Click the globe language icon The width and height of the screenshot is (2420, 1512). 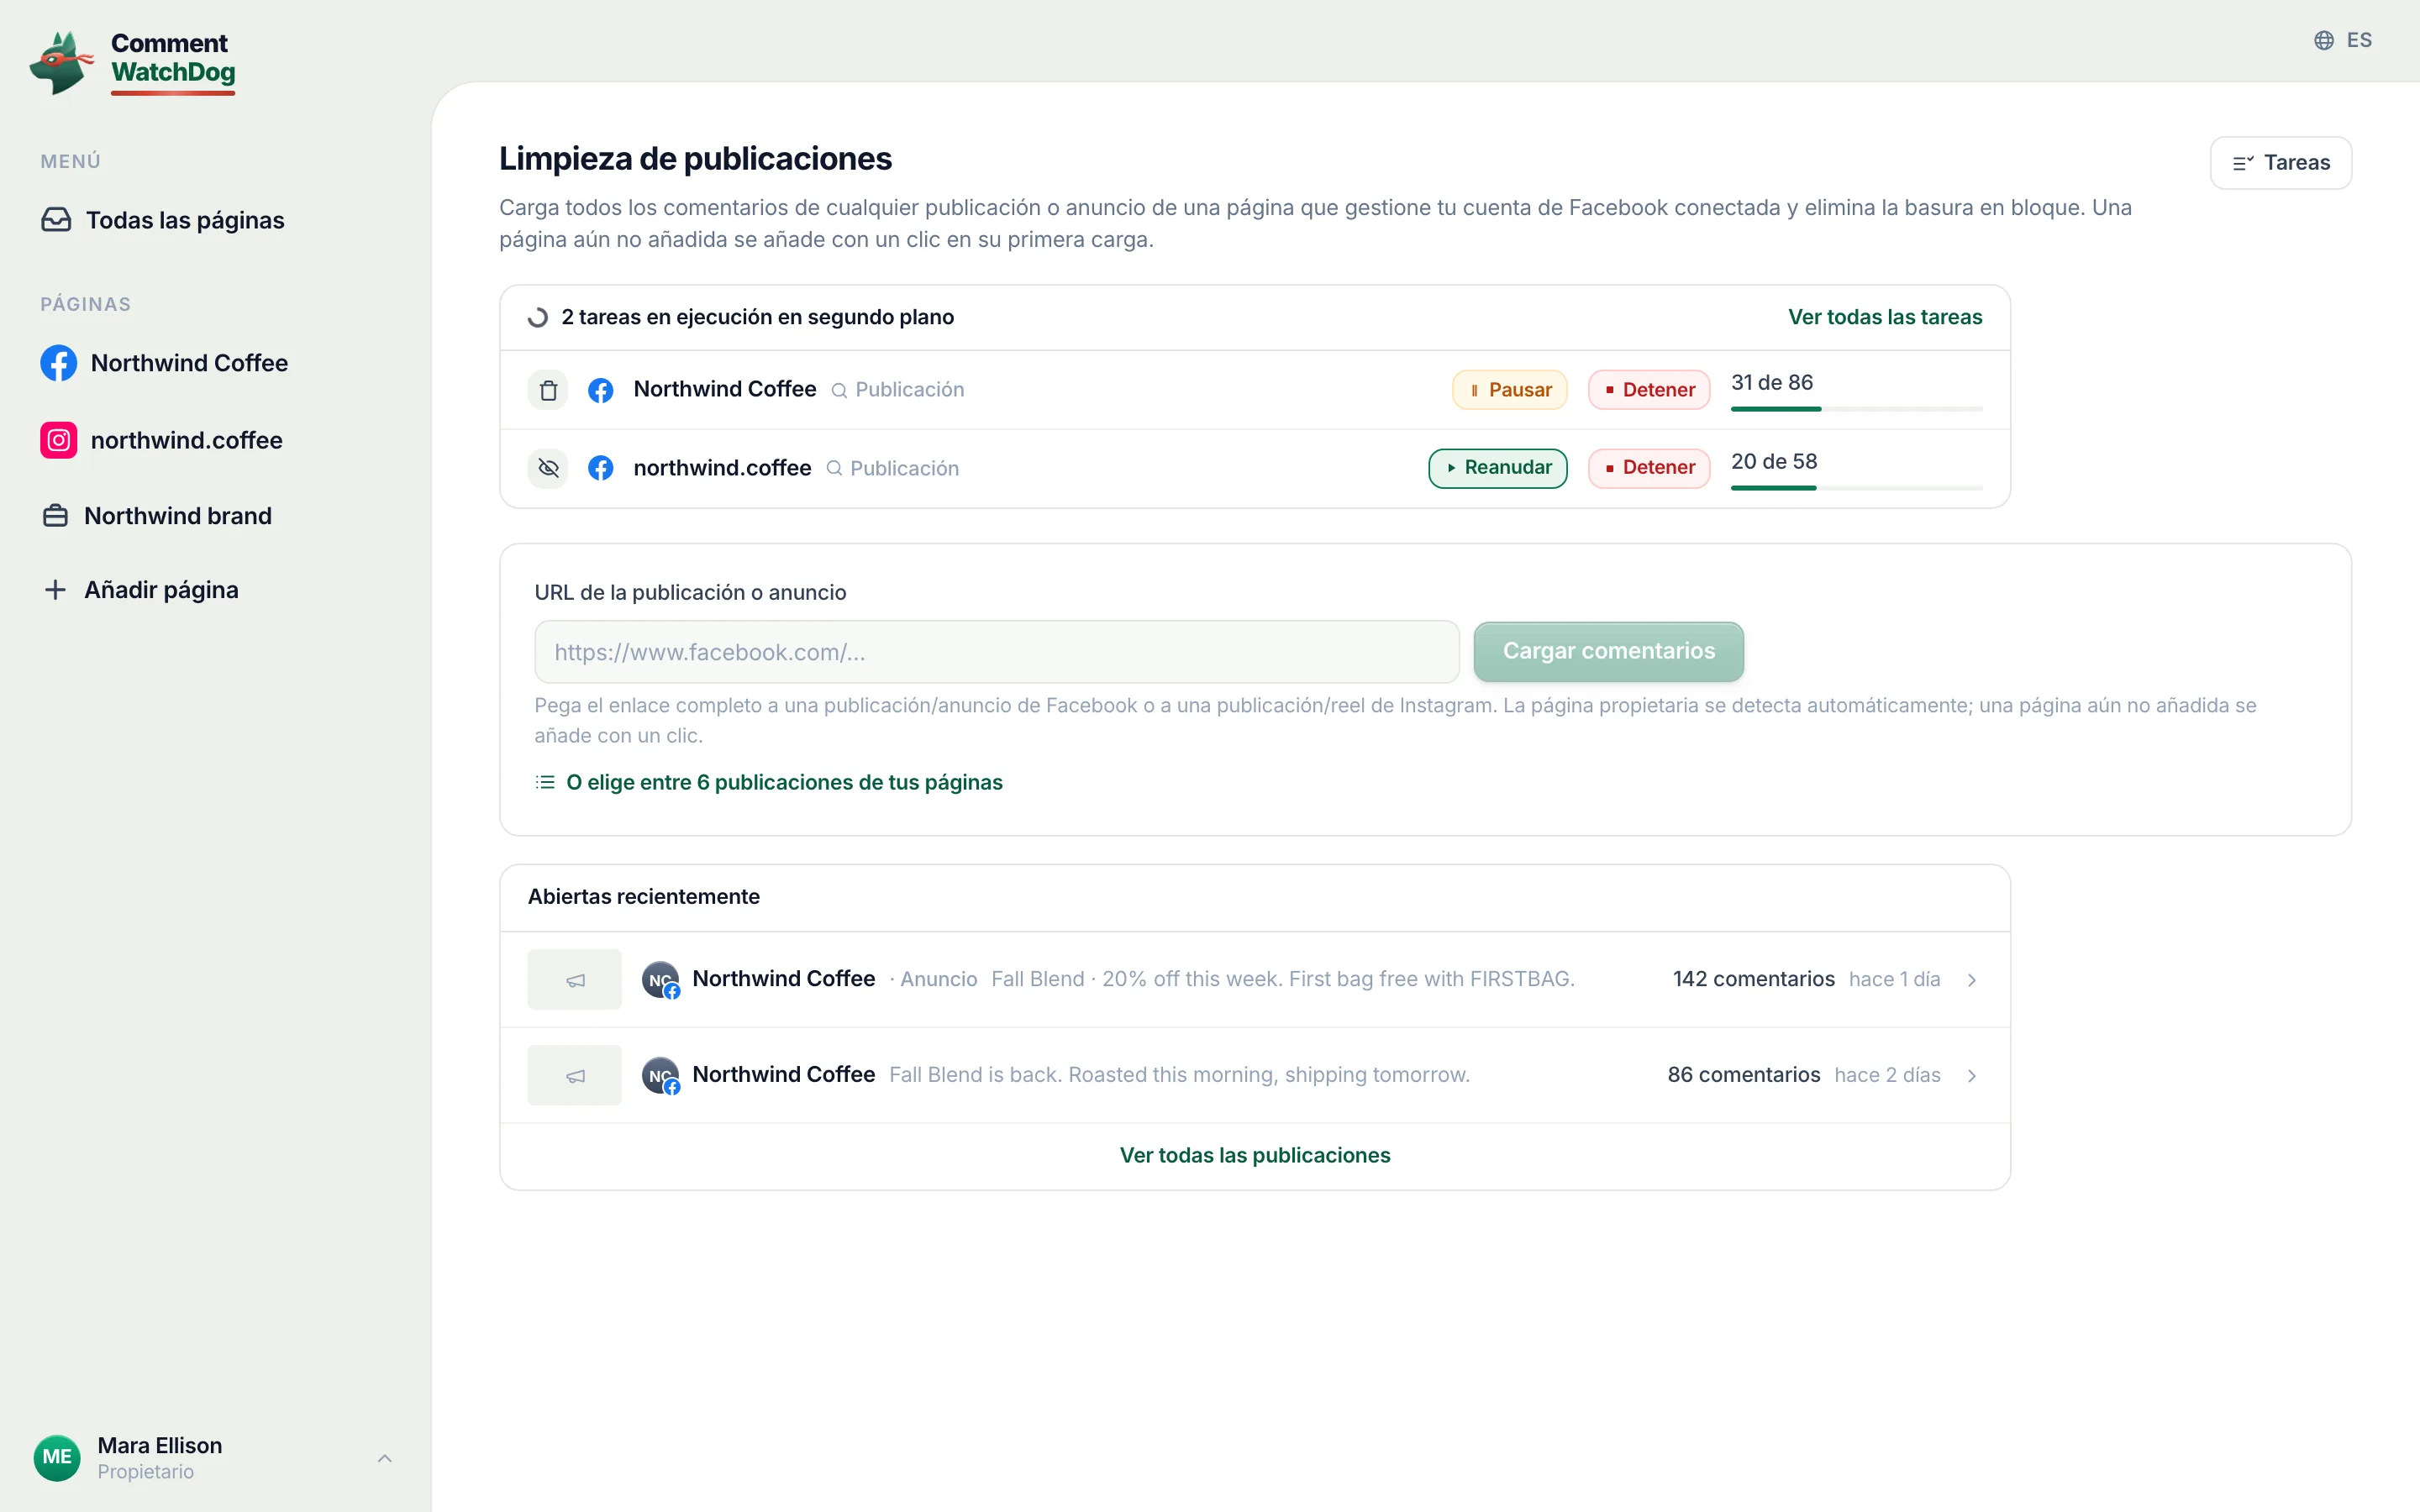click(2324, 40)
